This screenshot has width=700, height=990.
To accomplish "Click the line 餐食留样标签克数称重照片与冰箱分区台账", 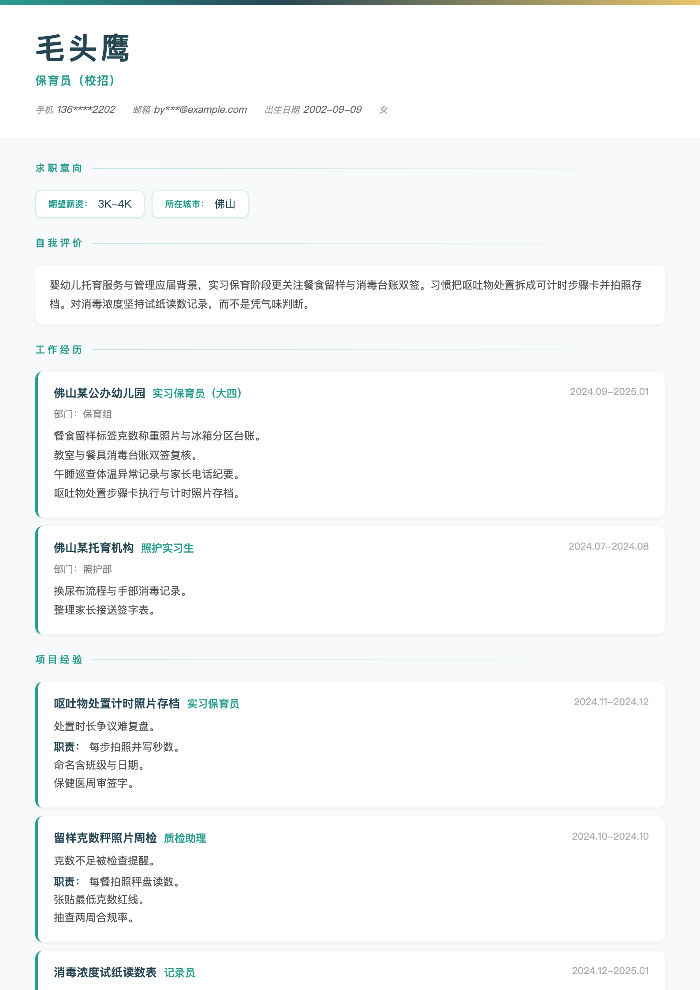I will [x=157, y=436].
